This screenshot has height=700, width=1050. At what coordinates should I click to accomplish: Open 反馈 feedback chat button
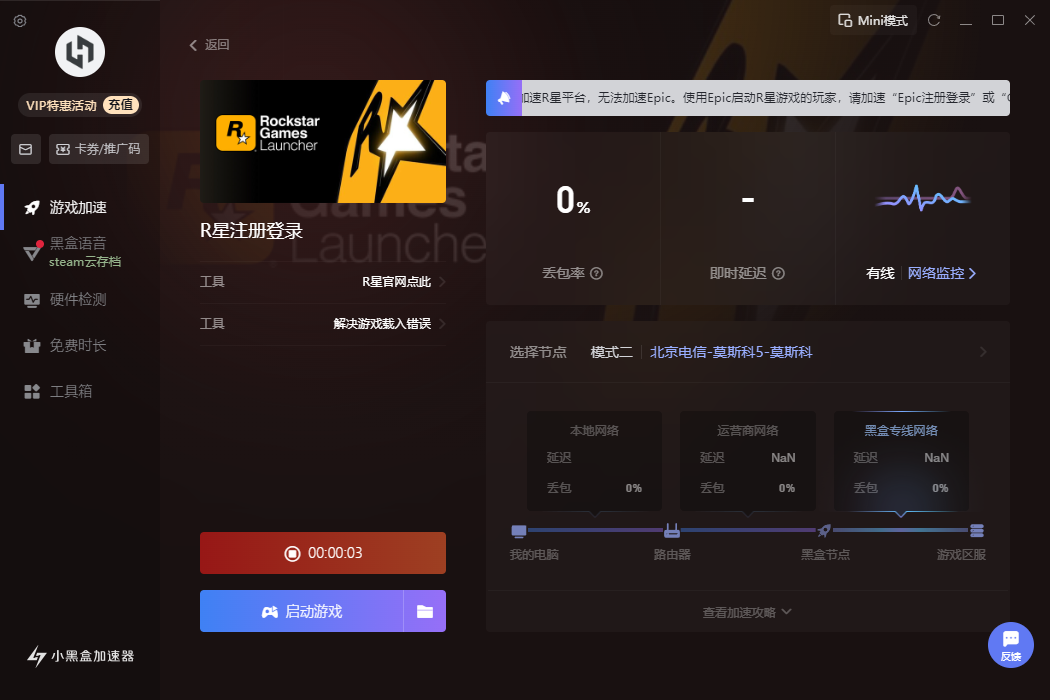(1011, 645)
